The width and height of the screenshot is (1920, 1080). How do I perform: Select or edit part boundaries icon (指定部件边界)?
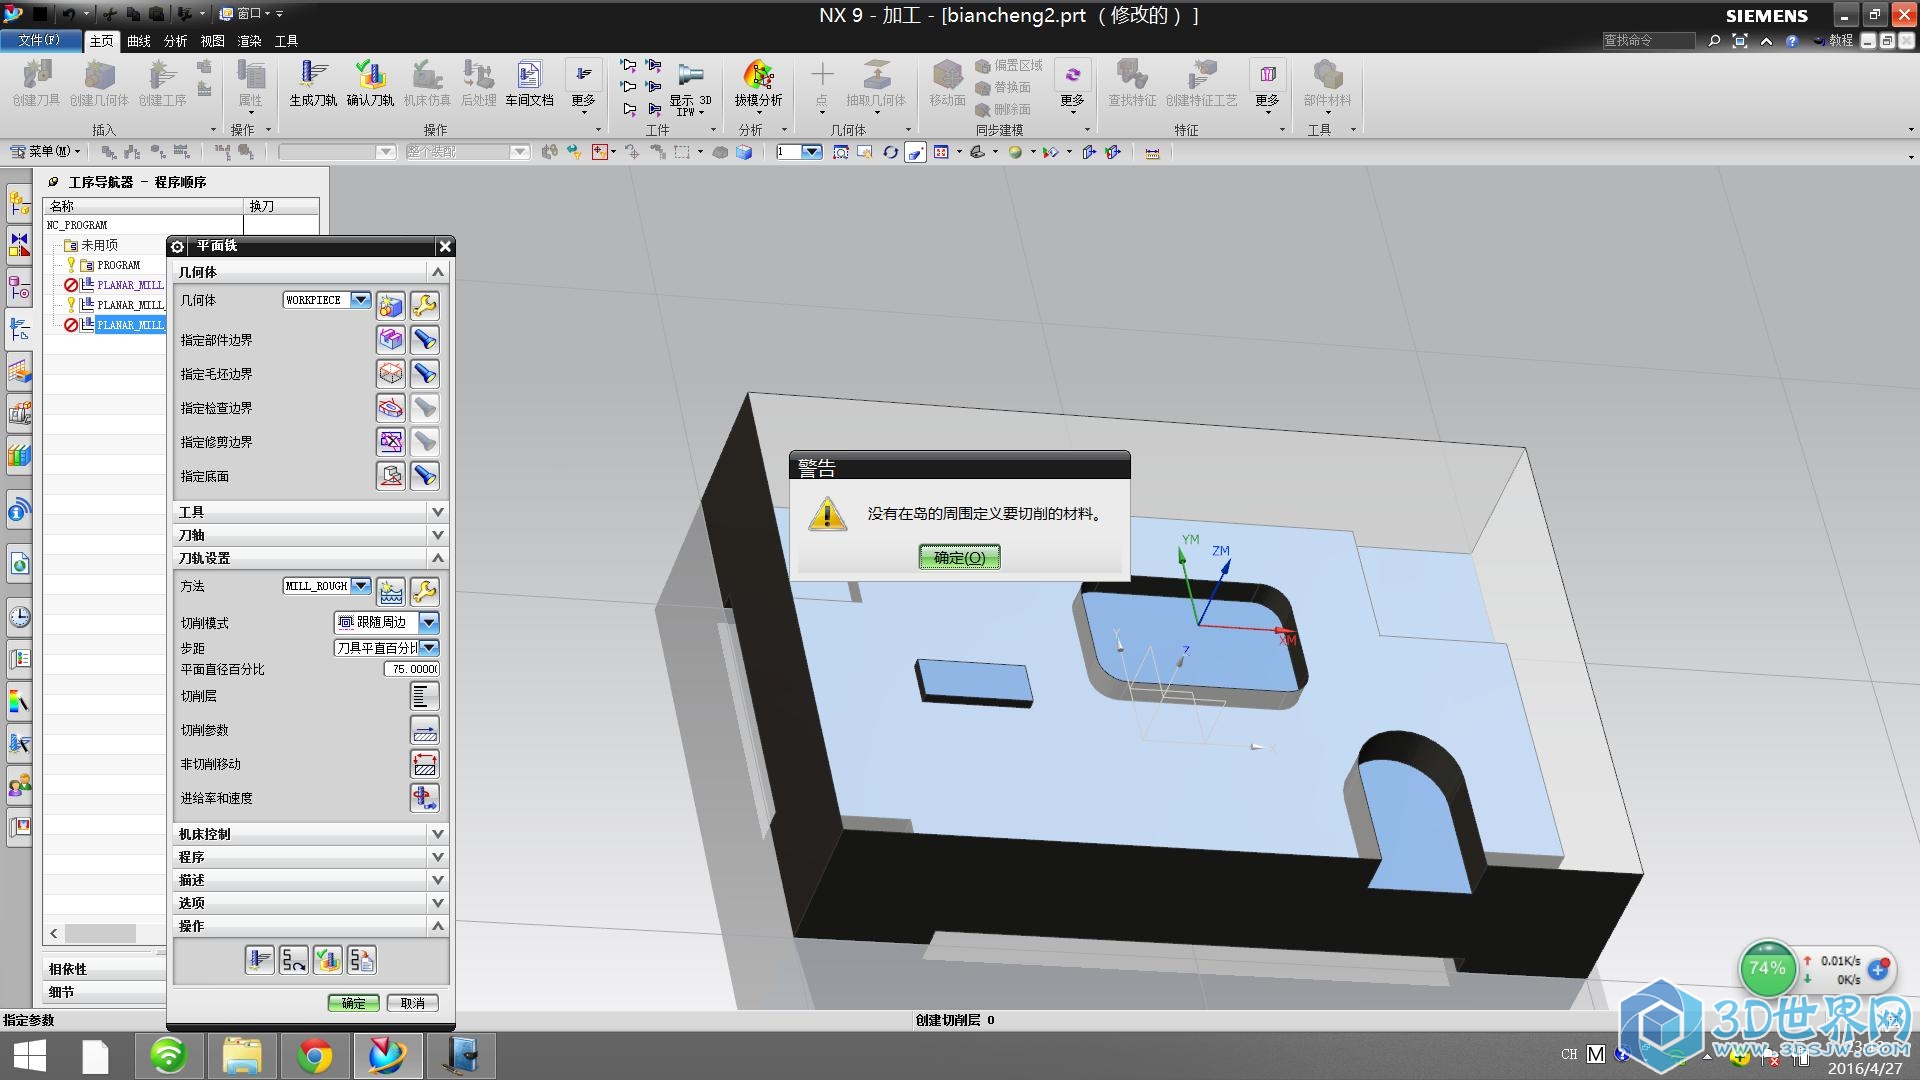[391, 340]
